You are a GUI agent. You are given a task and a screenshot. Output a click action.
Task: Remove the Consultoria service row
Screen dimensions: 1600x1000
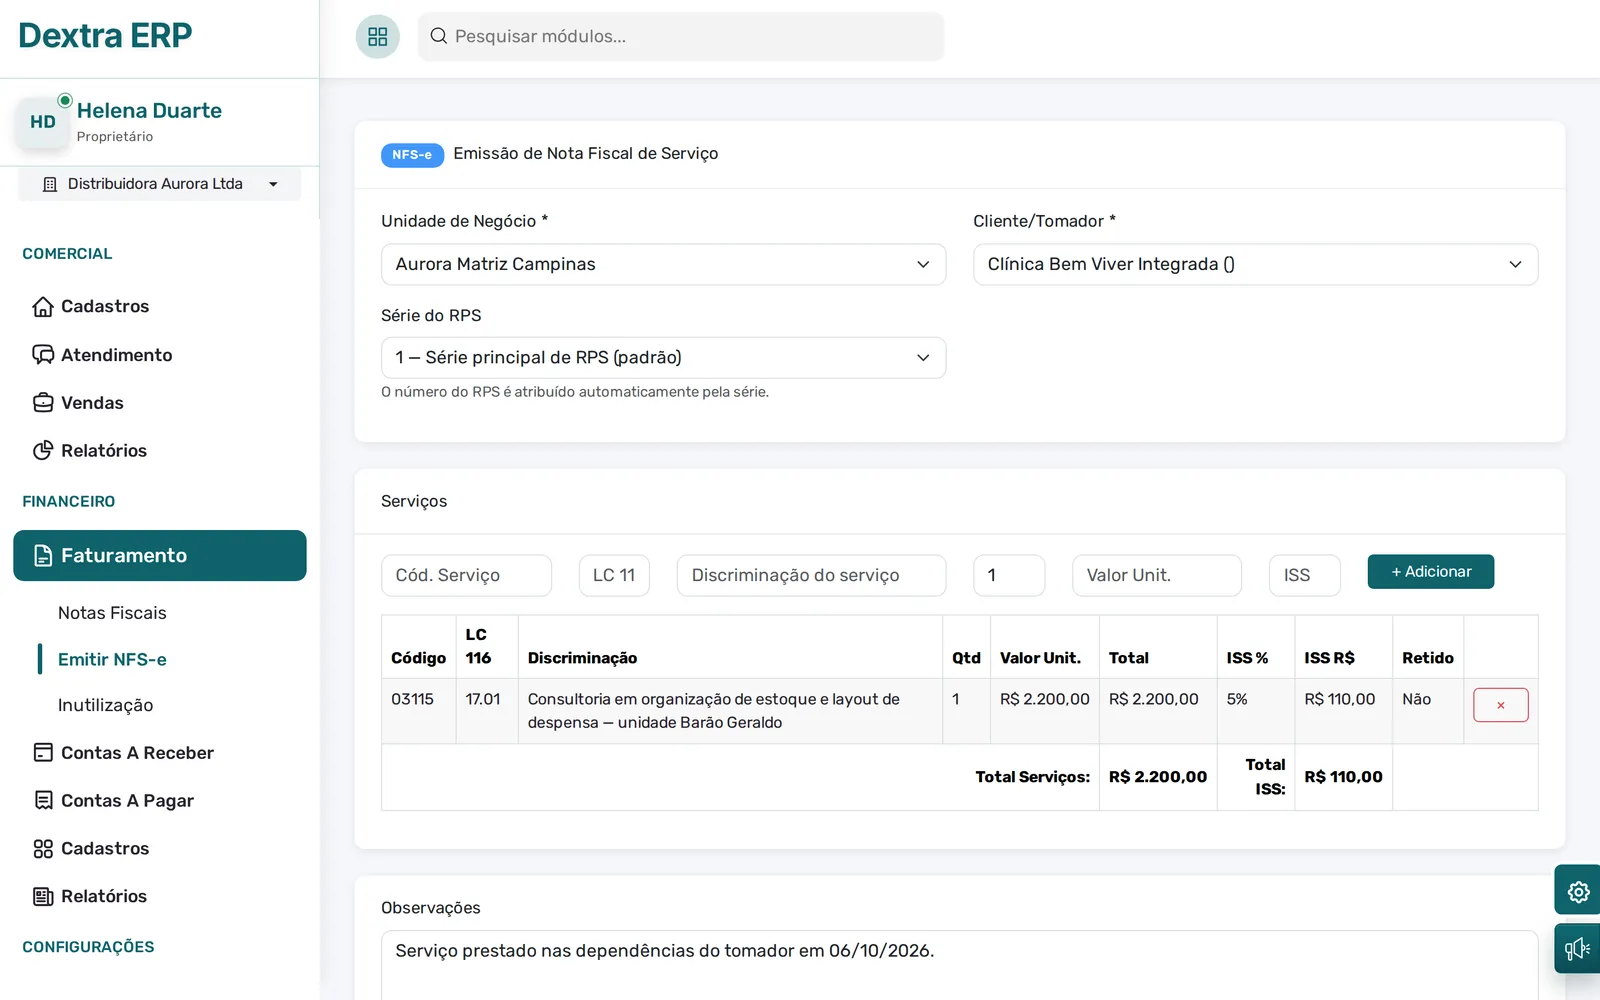tap(1500, 705)
